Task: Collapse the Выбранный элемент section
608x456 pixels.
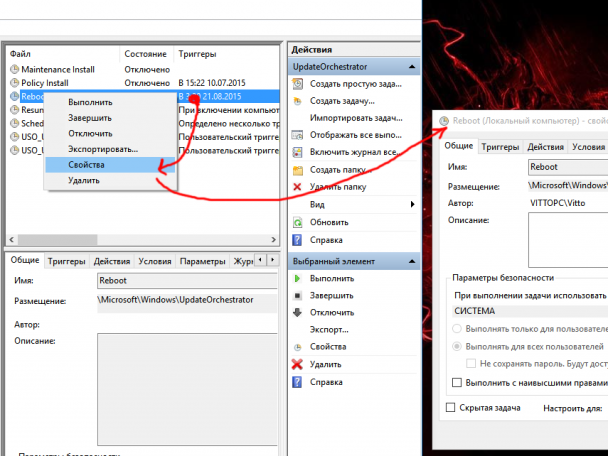Action: click(x=412, y=261)
